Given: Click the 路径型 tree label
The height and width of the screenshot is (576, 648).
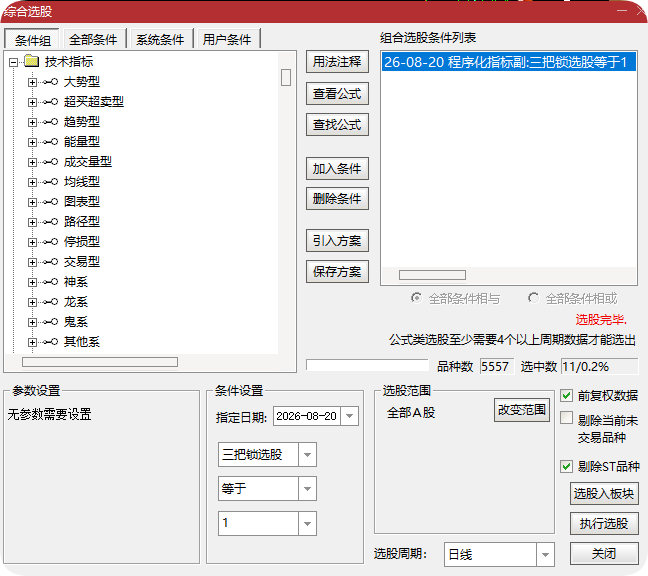Looking at the screenshot, I should click(82, 222).
